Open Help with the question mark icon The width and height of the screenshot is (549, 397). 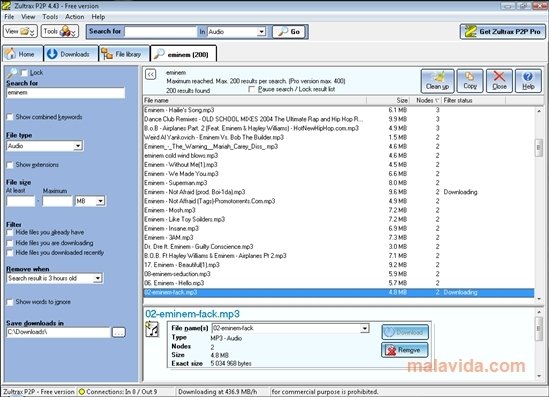pyautogui.click(x=528, y=81)
